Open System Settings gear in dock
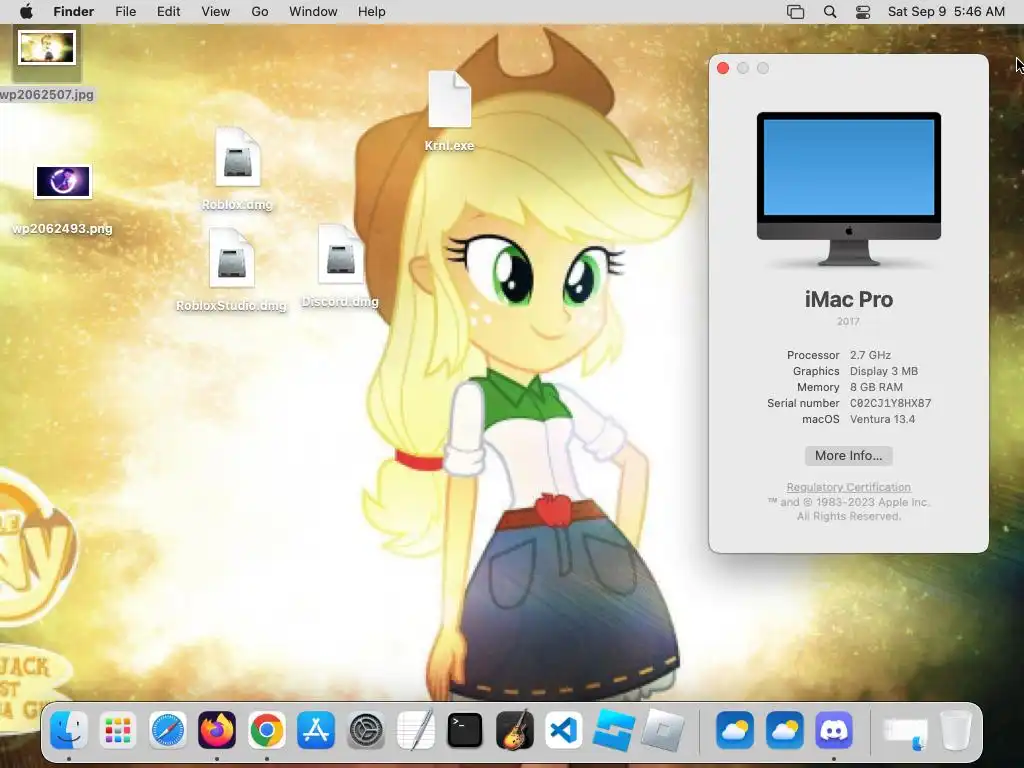 [366, 729]
